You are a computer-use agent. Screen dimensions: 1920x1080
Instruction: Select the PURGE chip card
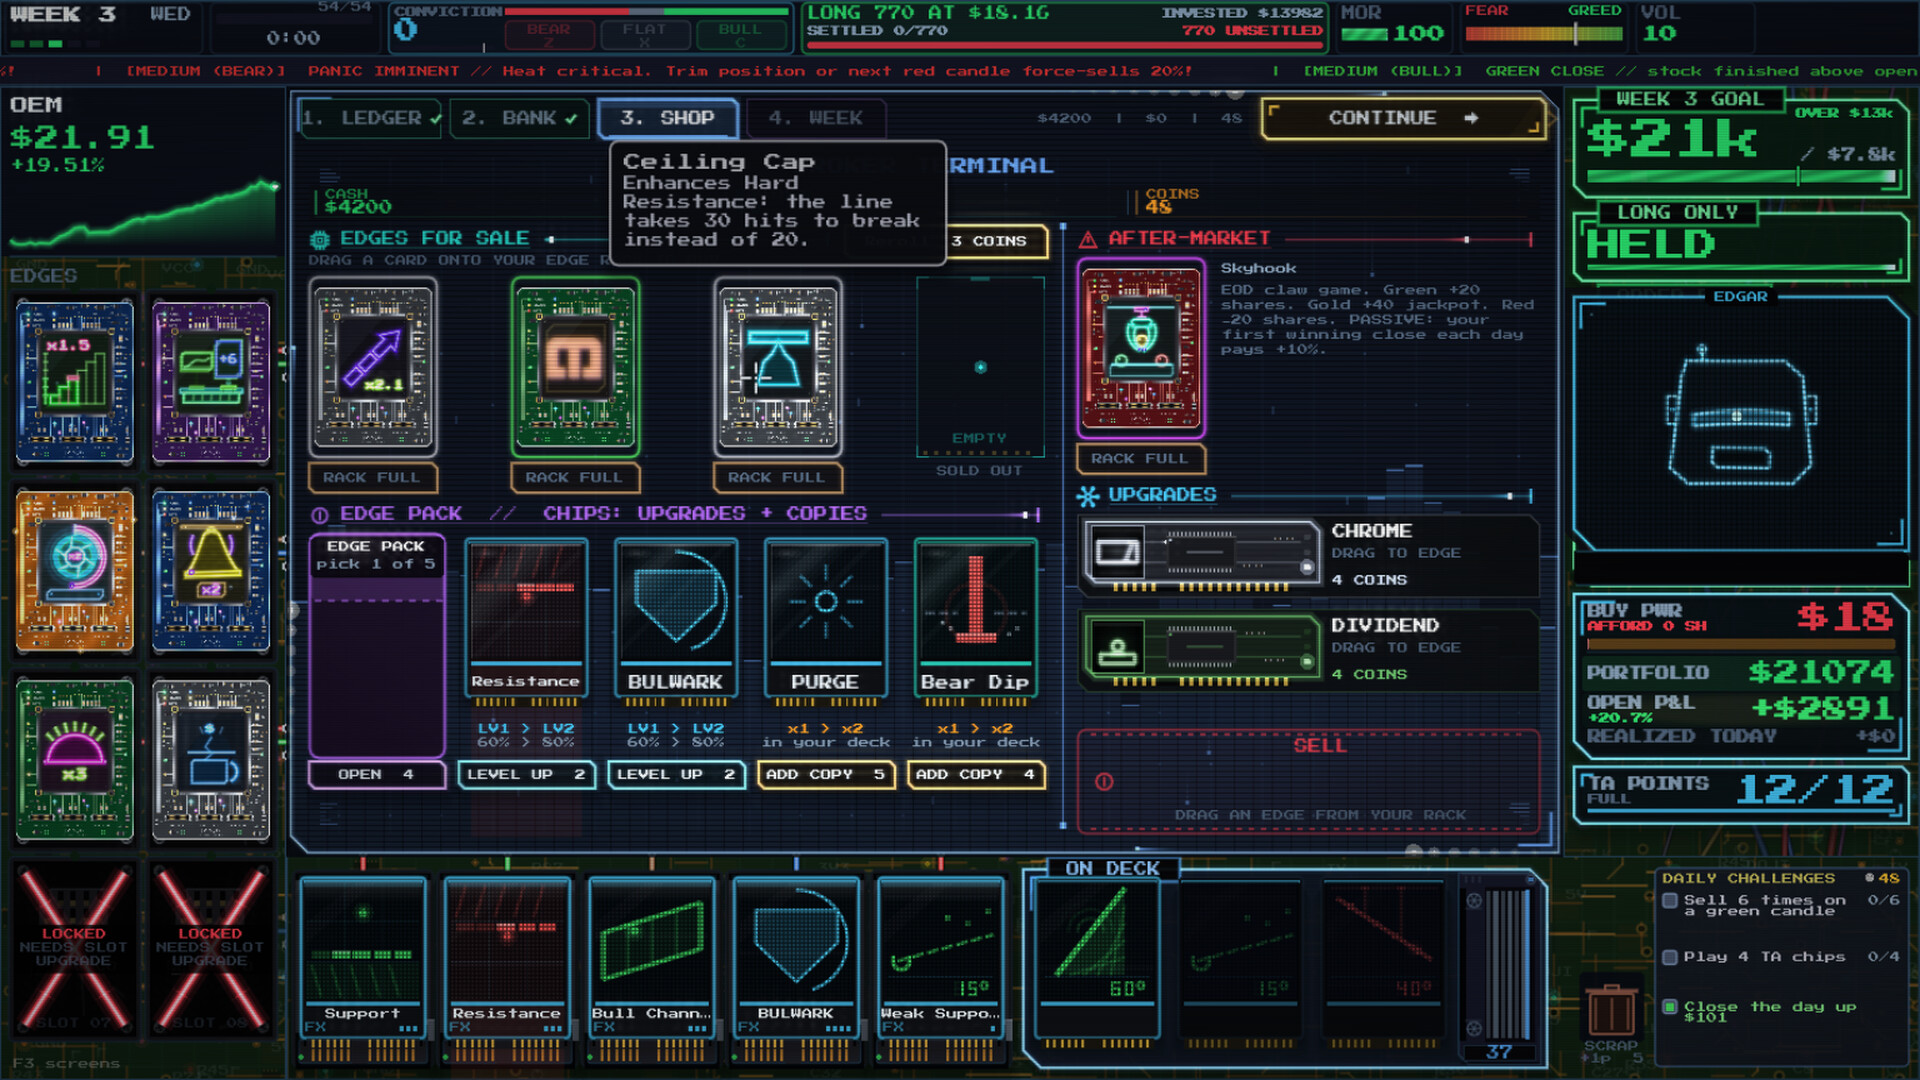pos(825,619)
